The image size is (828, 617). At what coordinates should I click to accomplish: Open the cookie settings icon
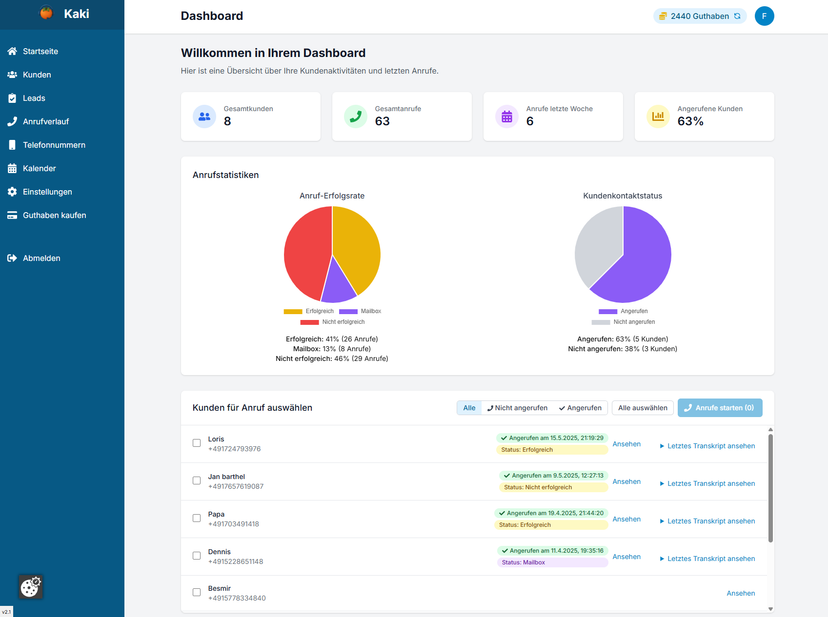[30, 587]
